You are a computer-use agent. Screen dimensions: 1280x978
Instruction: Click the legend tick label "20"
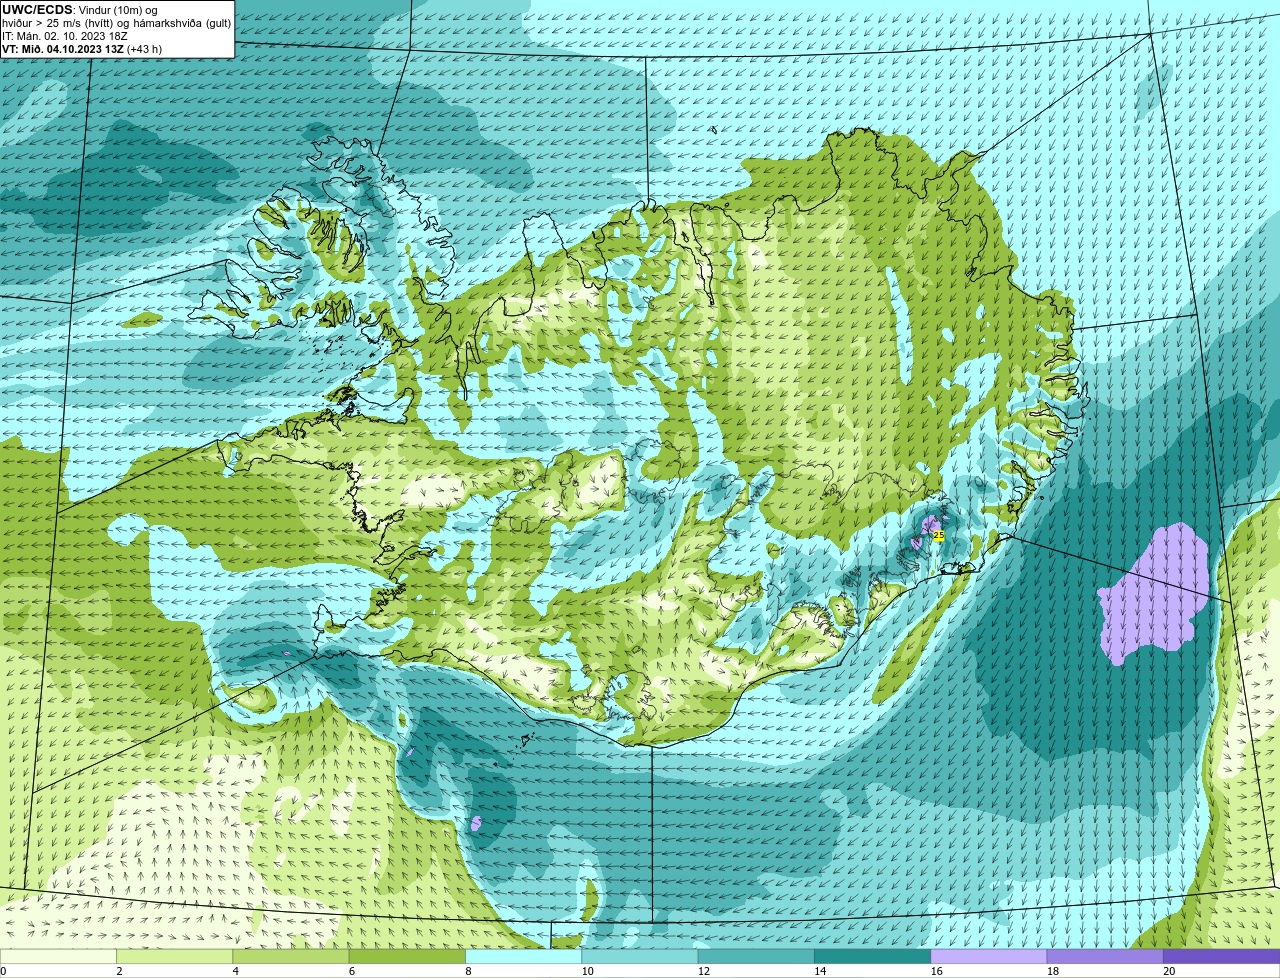(x=1169, y=971)
